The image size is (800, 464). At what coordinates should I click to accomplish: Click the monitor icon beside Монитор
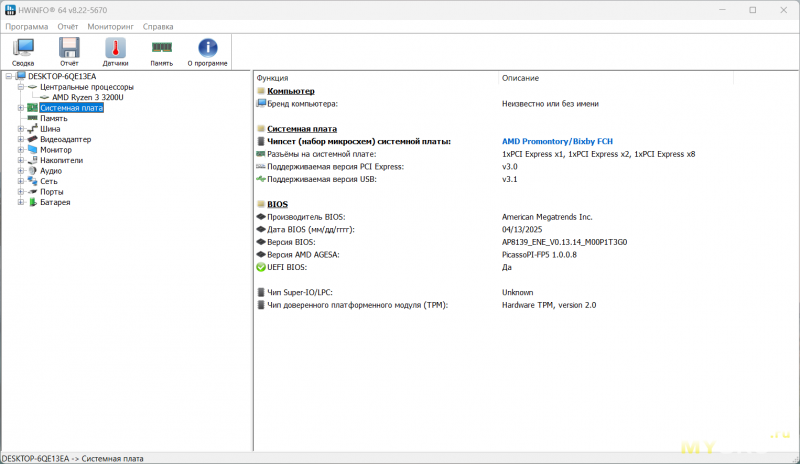pos(32,150)
